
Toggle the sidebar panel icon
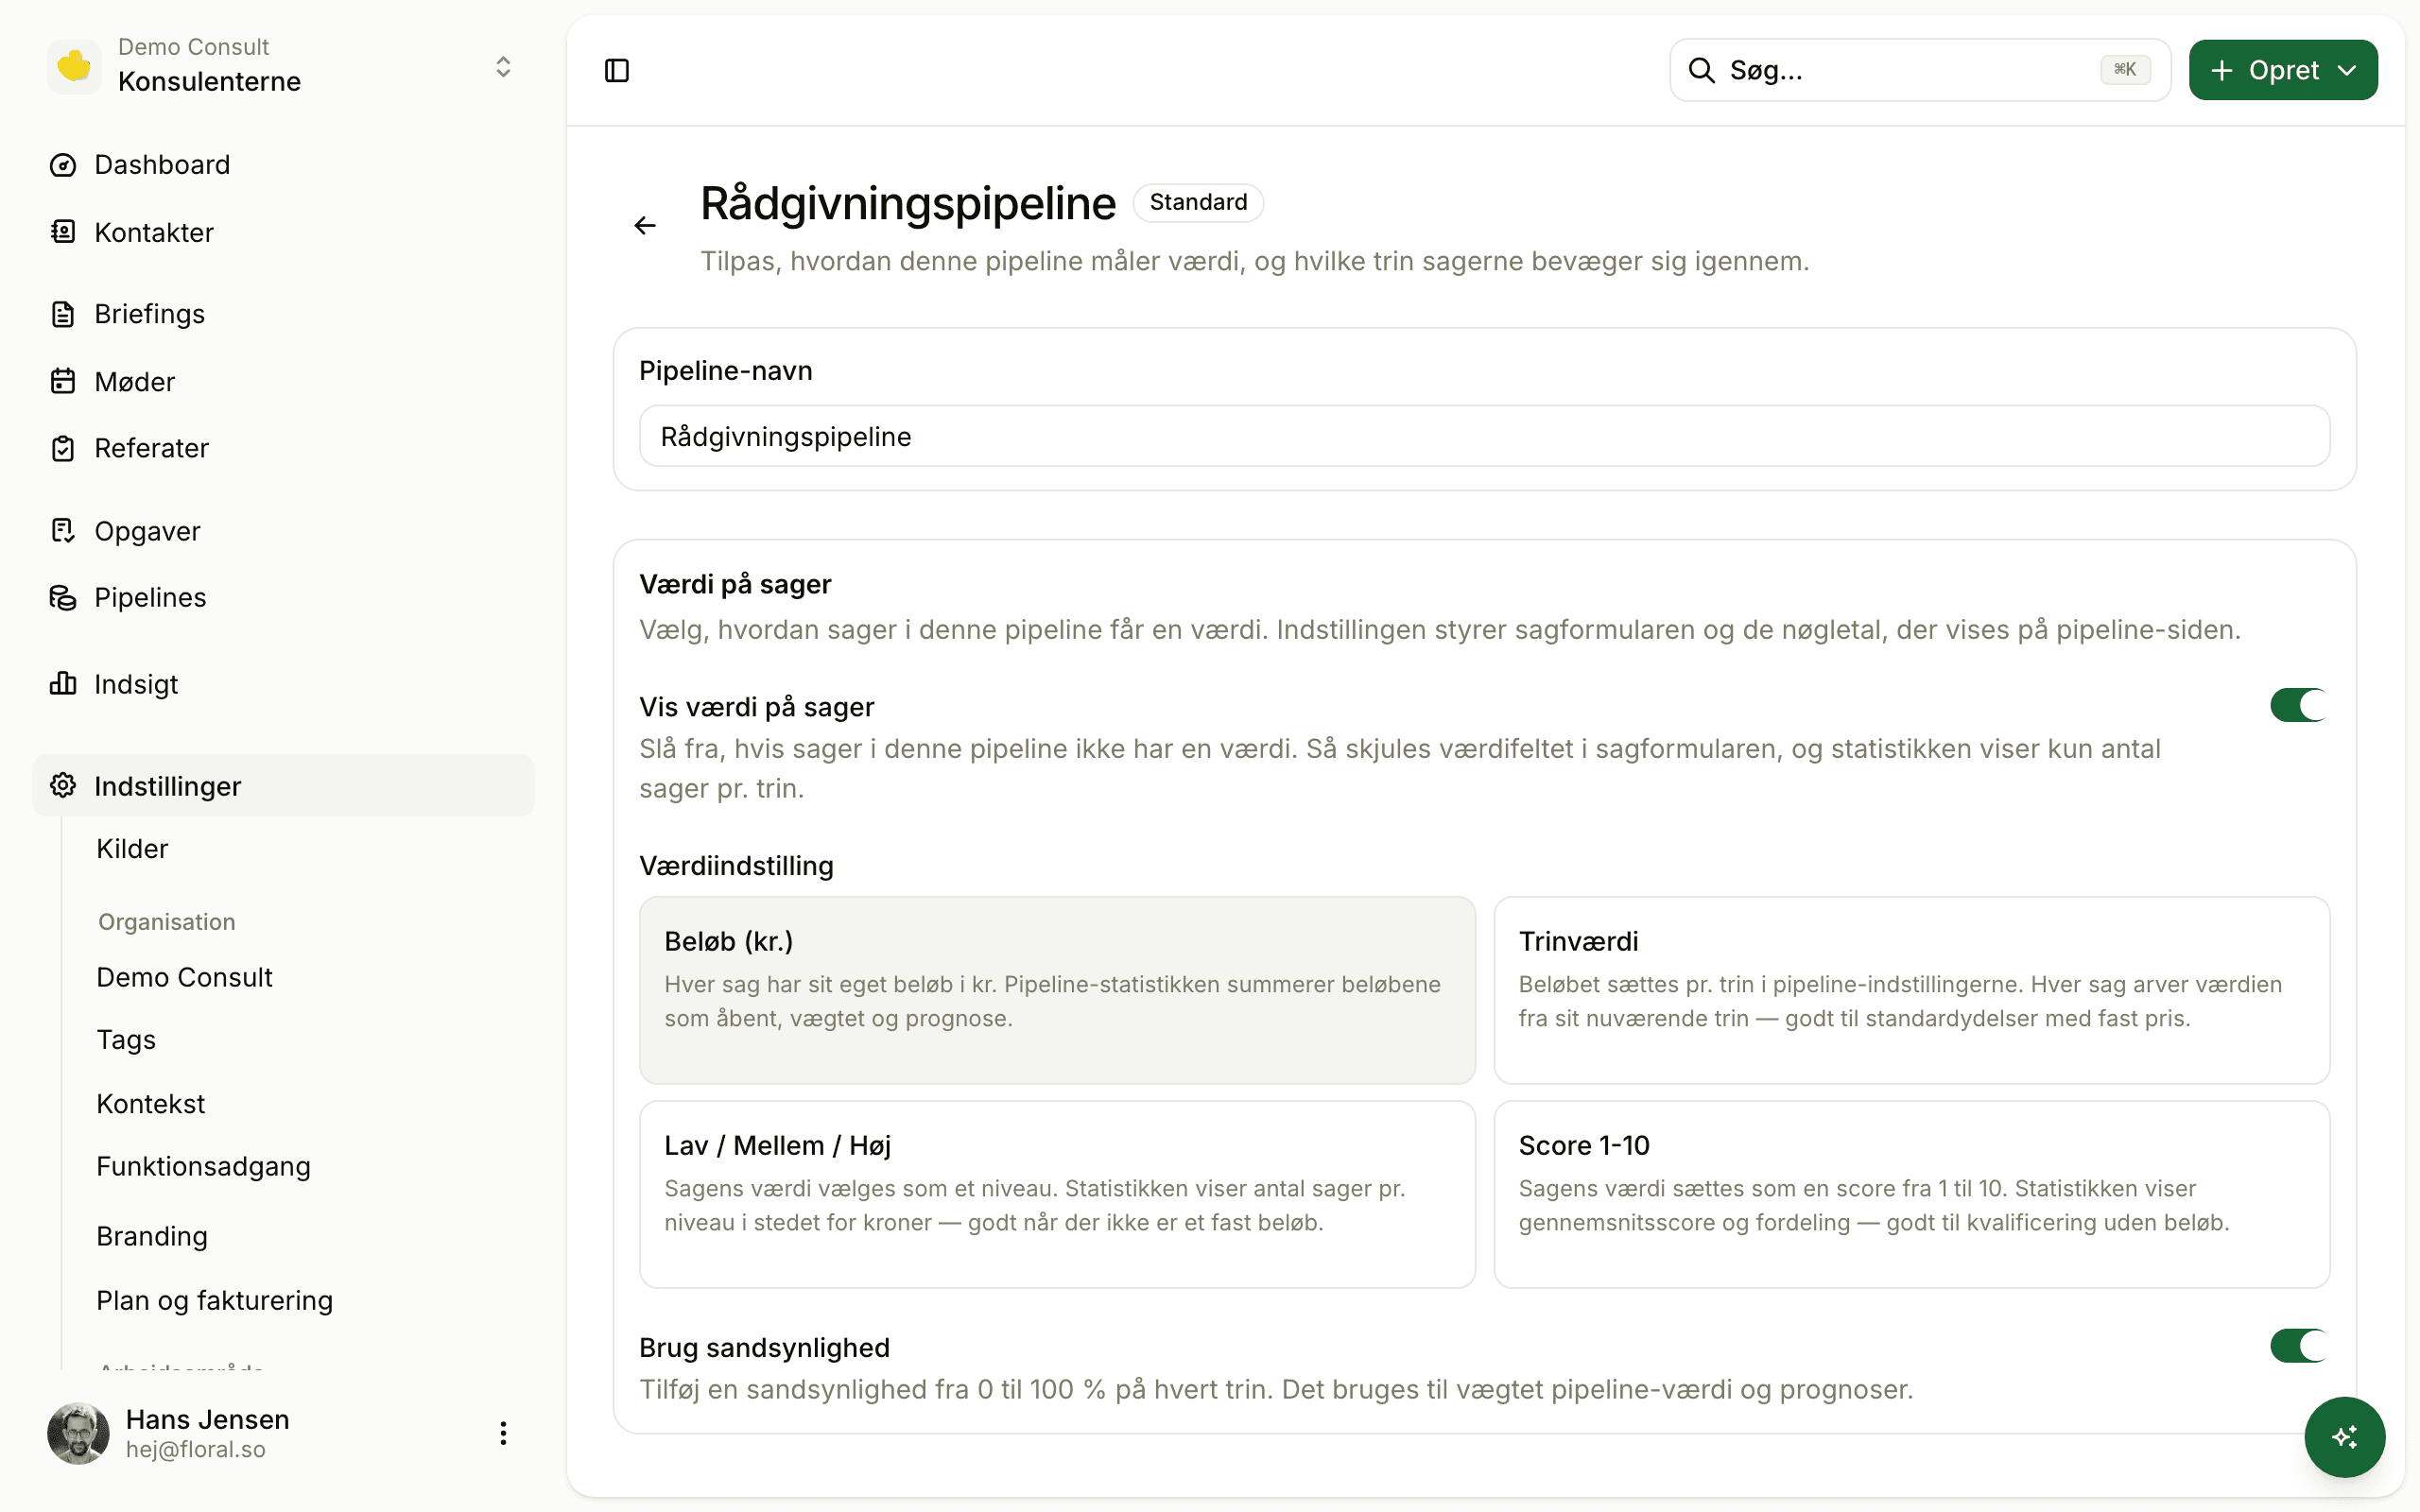pos(617,70)
